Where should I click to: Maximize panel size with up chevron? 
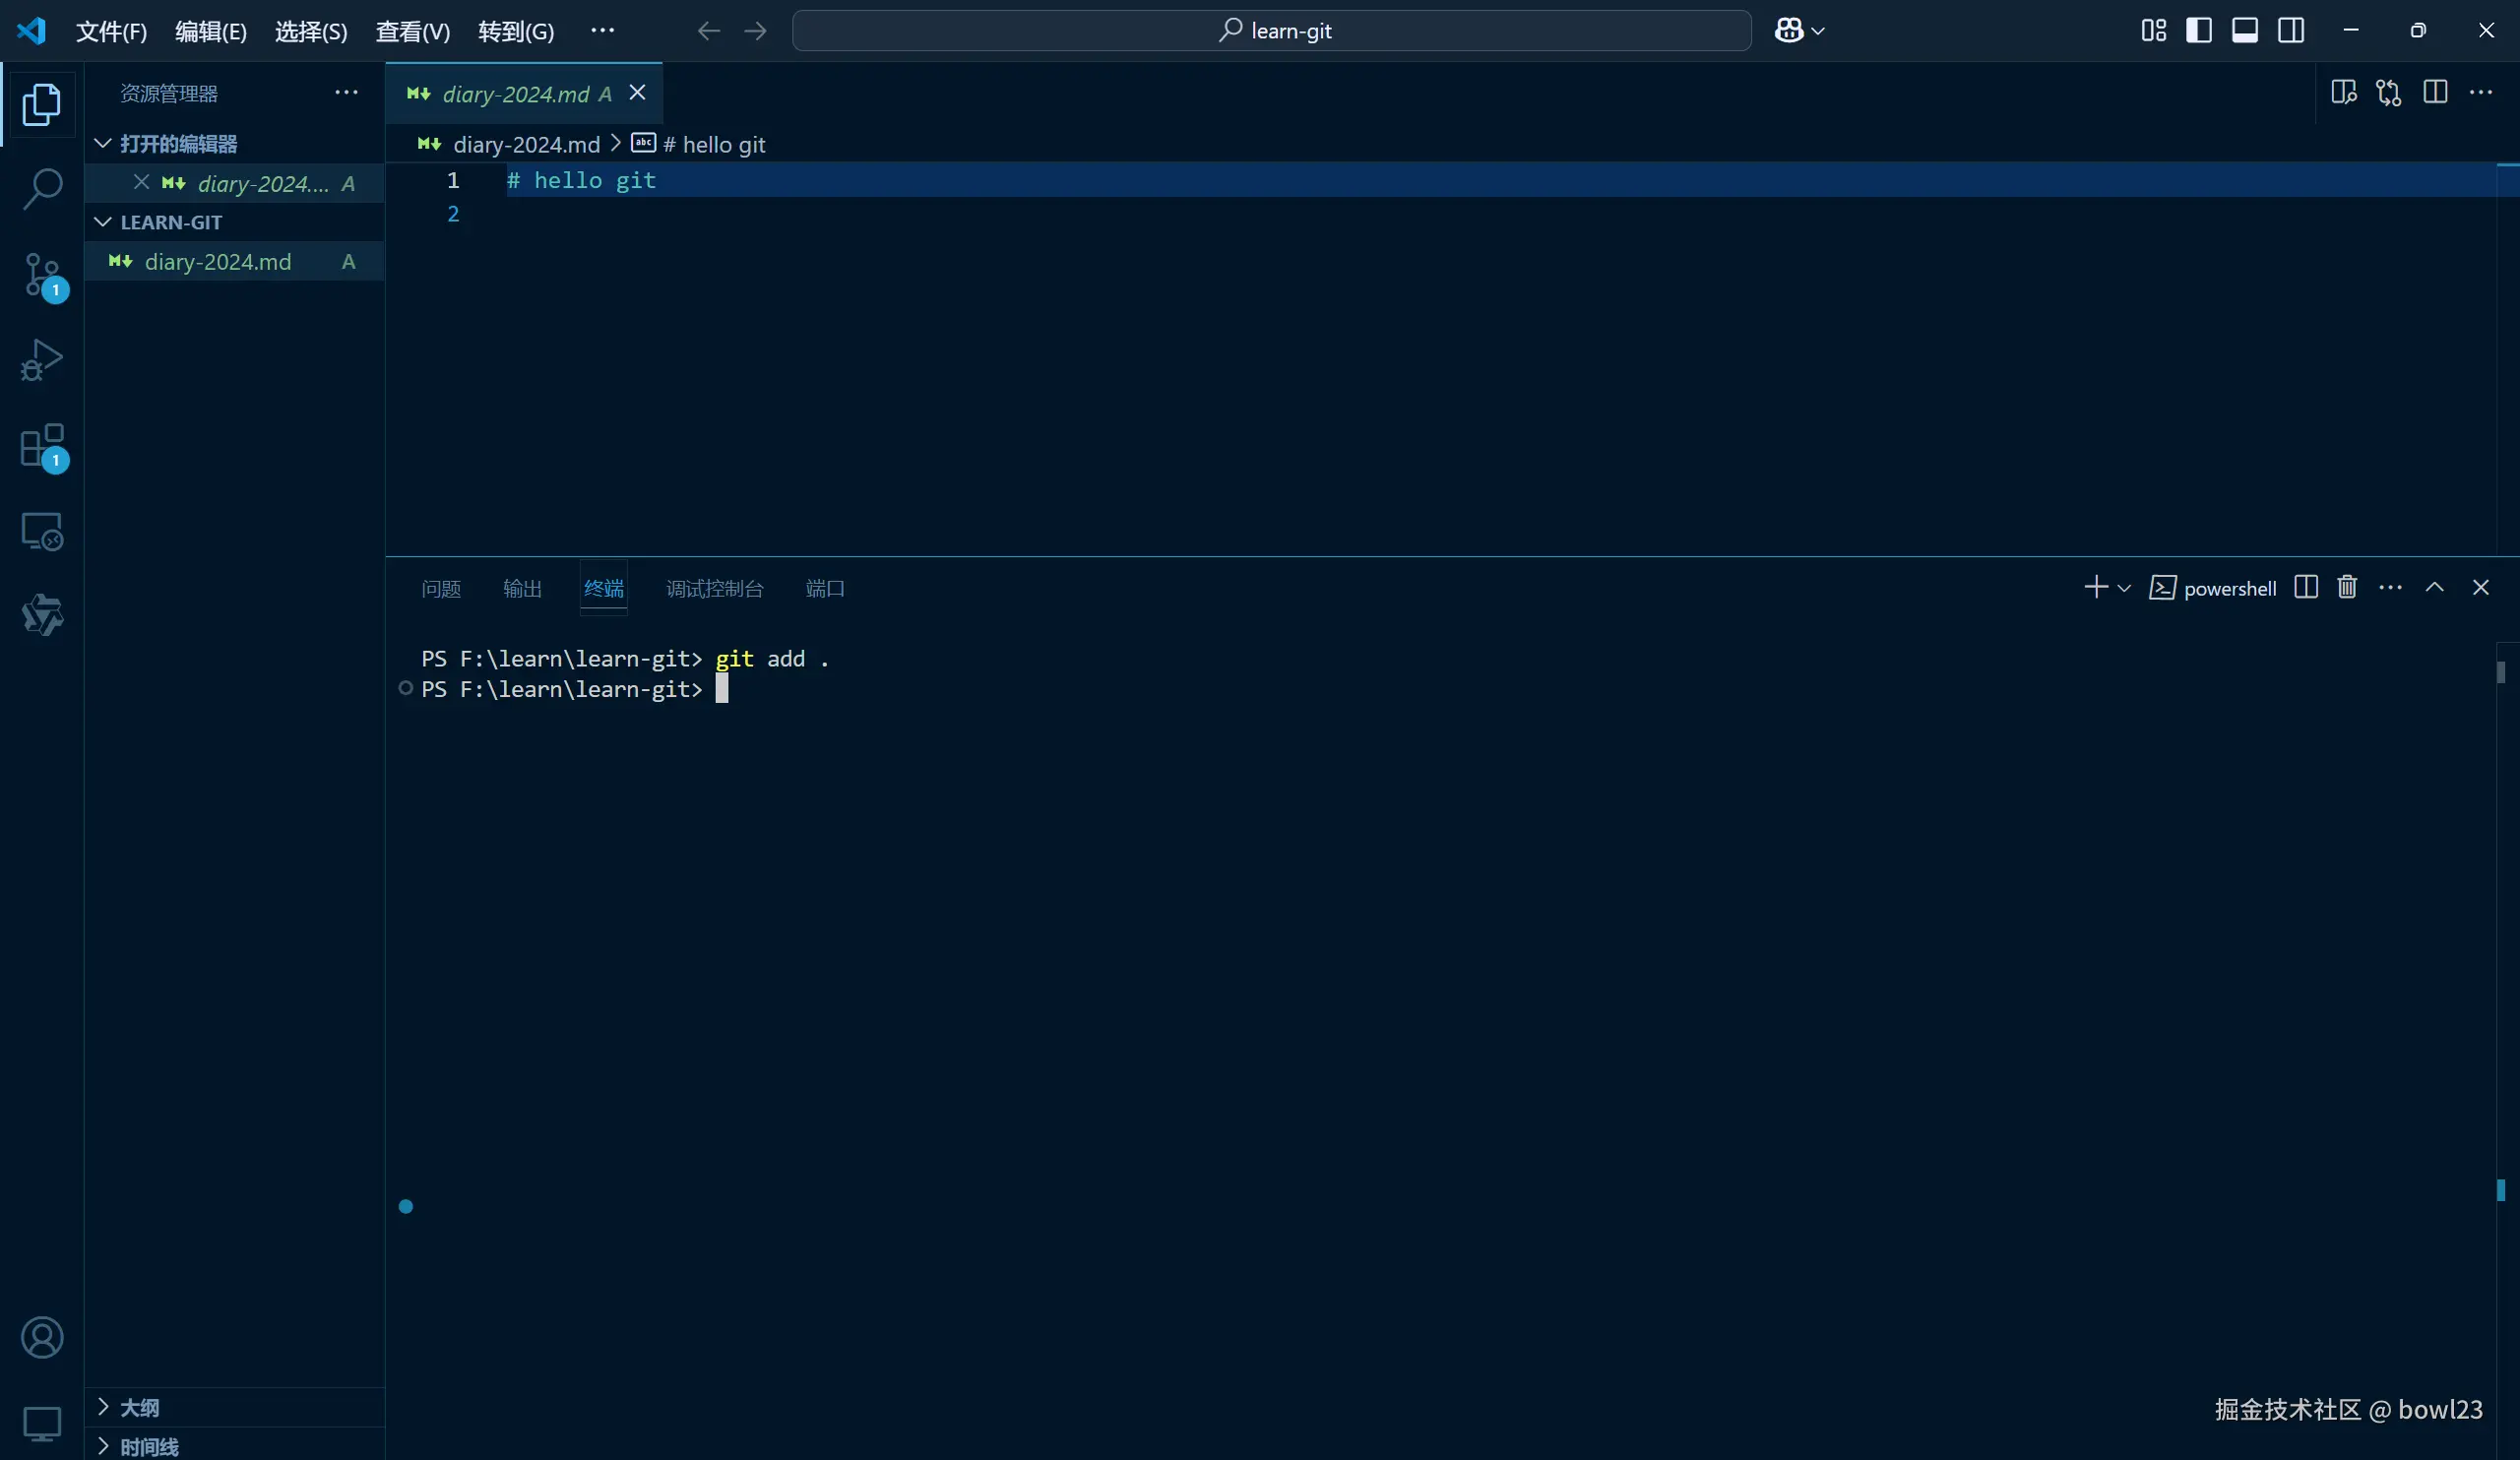tap(2434, 587)
